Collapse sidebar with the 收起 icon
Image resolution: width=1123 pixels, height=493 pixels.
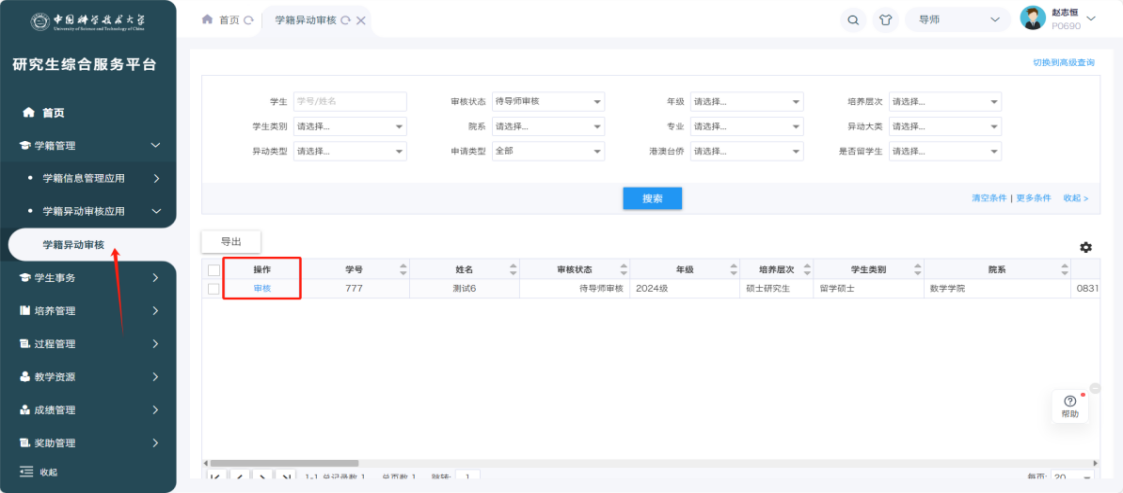tap(28, 472)
